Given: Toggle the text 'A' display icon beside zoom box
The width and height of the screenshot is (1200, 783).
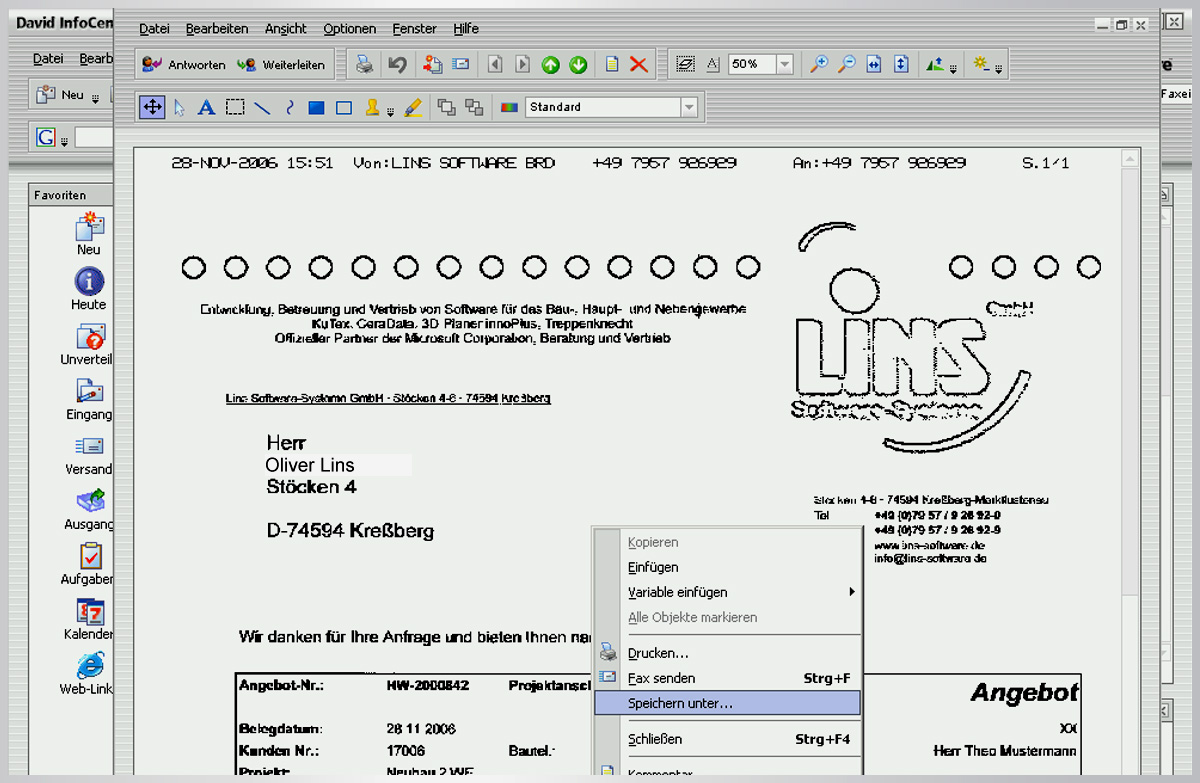Looking at the screenshot, I should tap(713, 65).
